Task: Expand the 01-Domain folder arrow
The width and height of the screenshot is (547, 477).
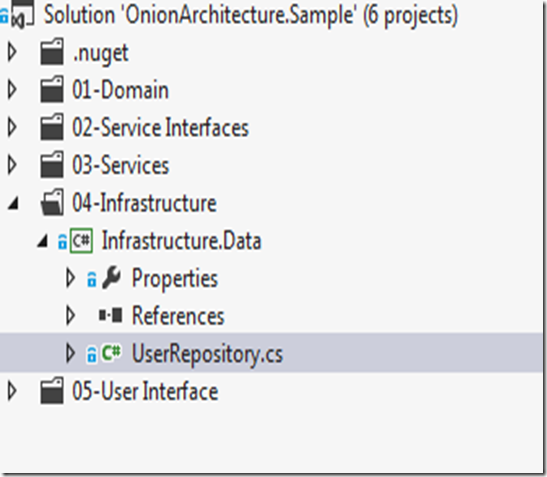Action: click(x=12, y=90)
